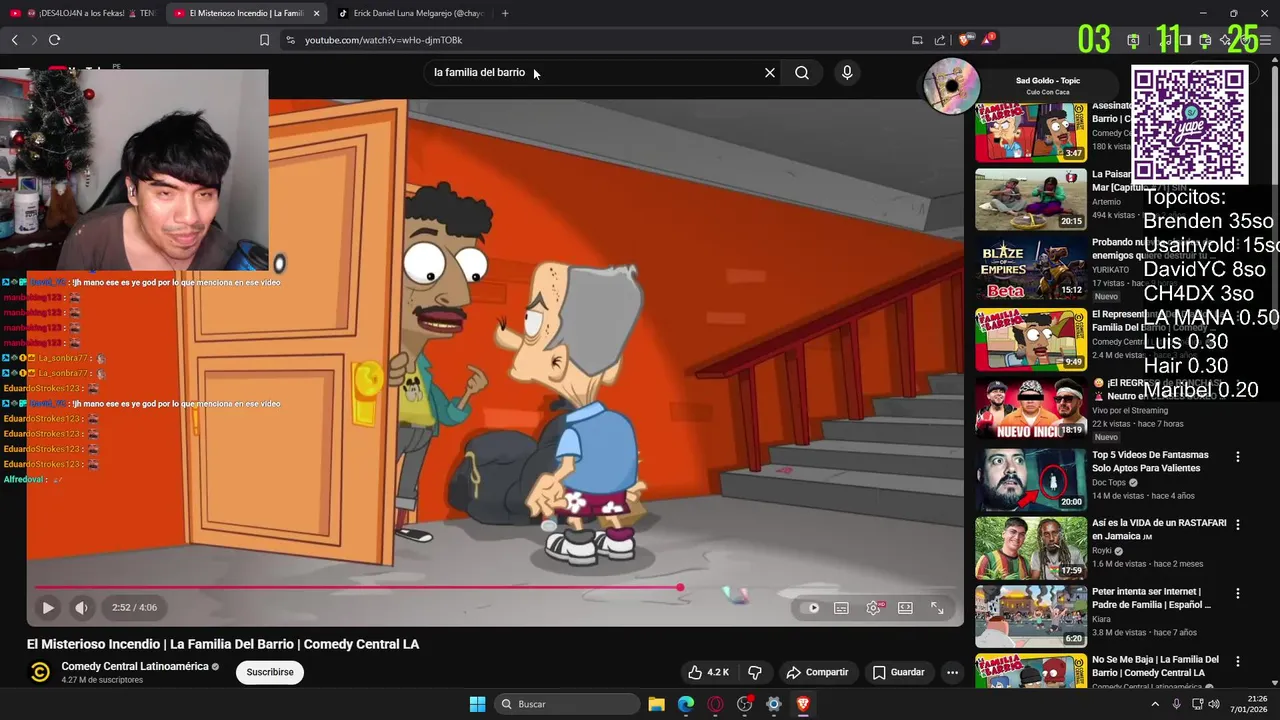Screen dimensions: 1280x720
Task: Open Comedy Central Latinoamérica channel name
Action: pyautogui.click(x=135, y=666)
